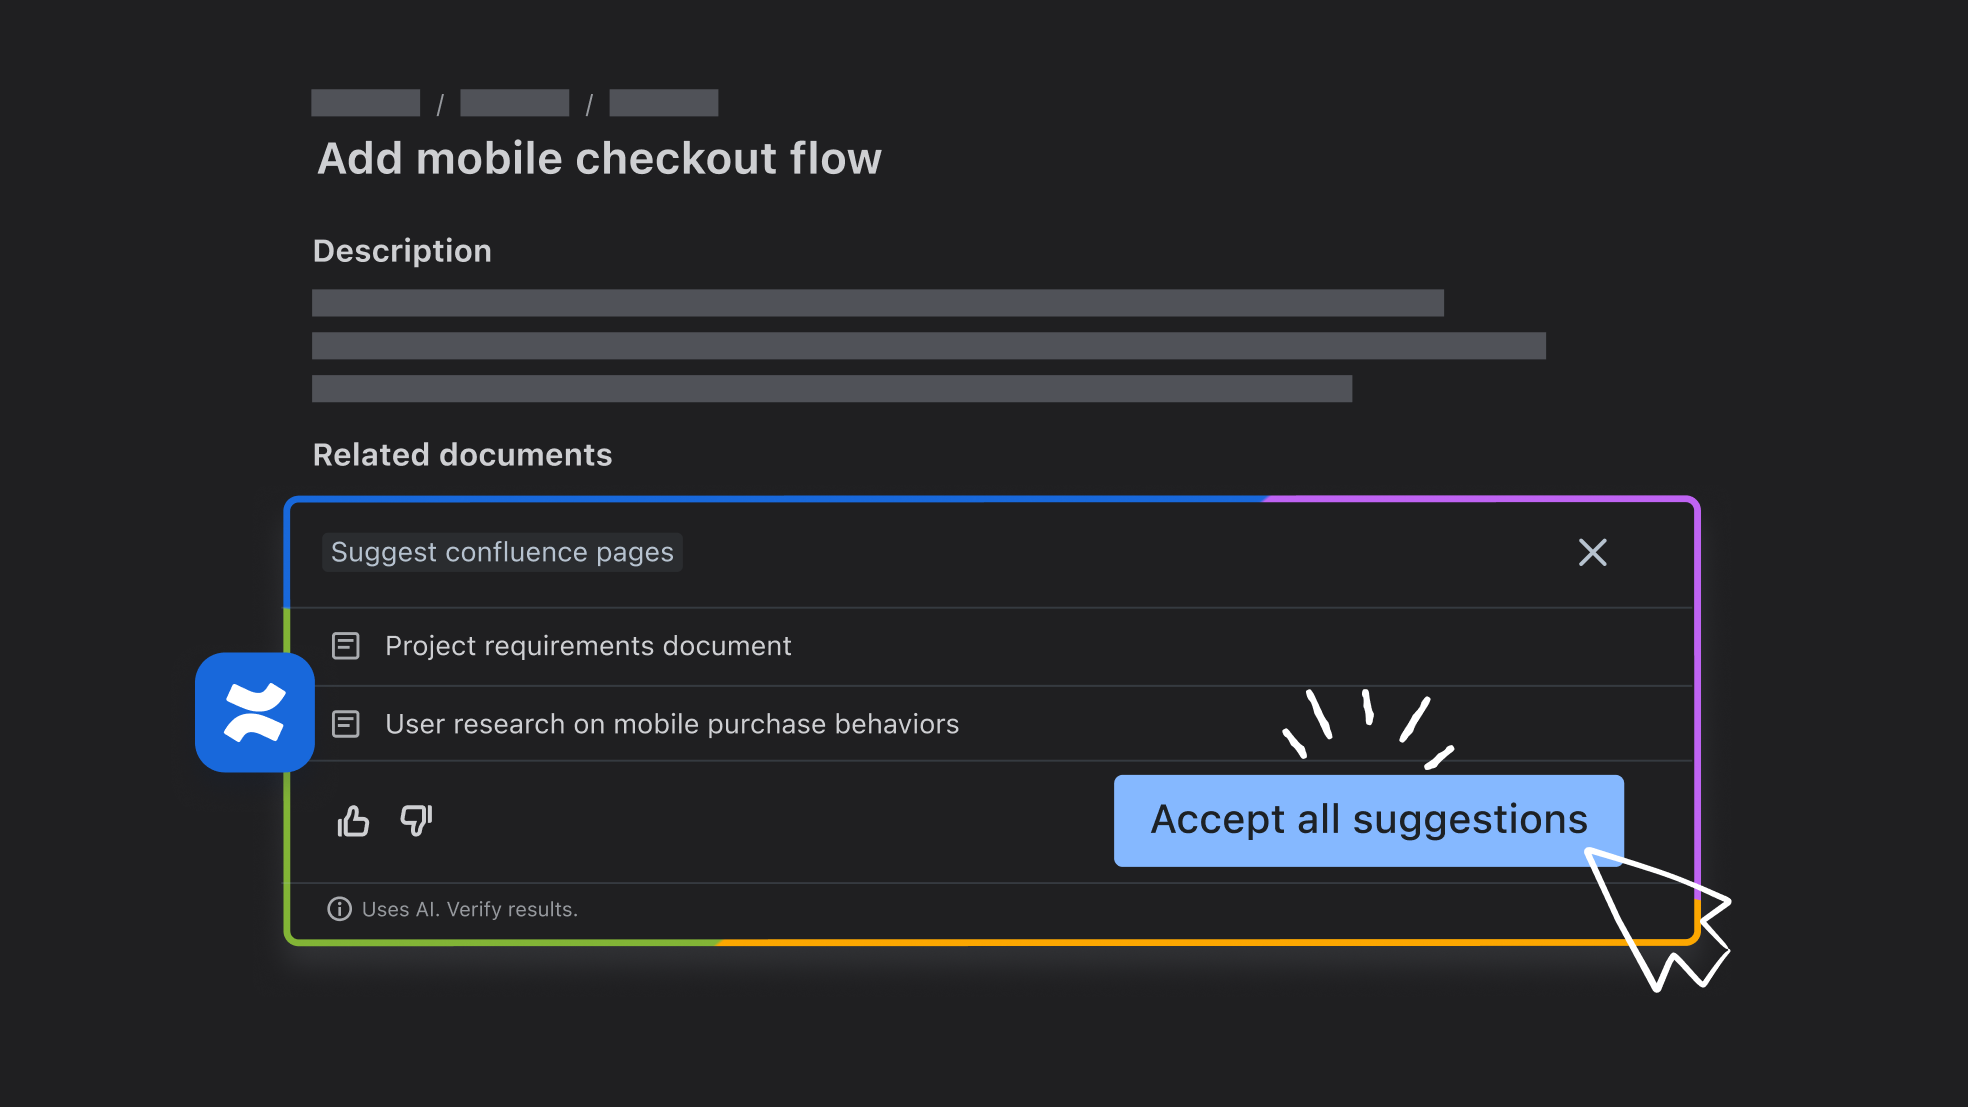This screenshot has width=1968, height=1107.
Task: Click the Project requirements document page icon
Action: 346,646
